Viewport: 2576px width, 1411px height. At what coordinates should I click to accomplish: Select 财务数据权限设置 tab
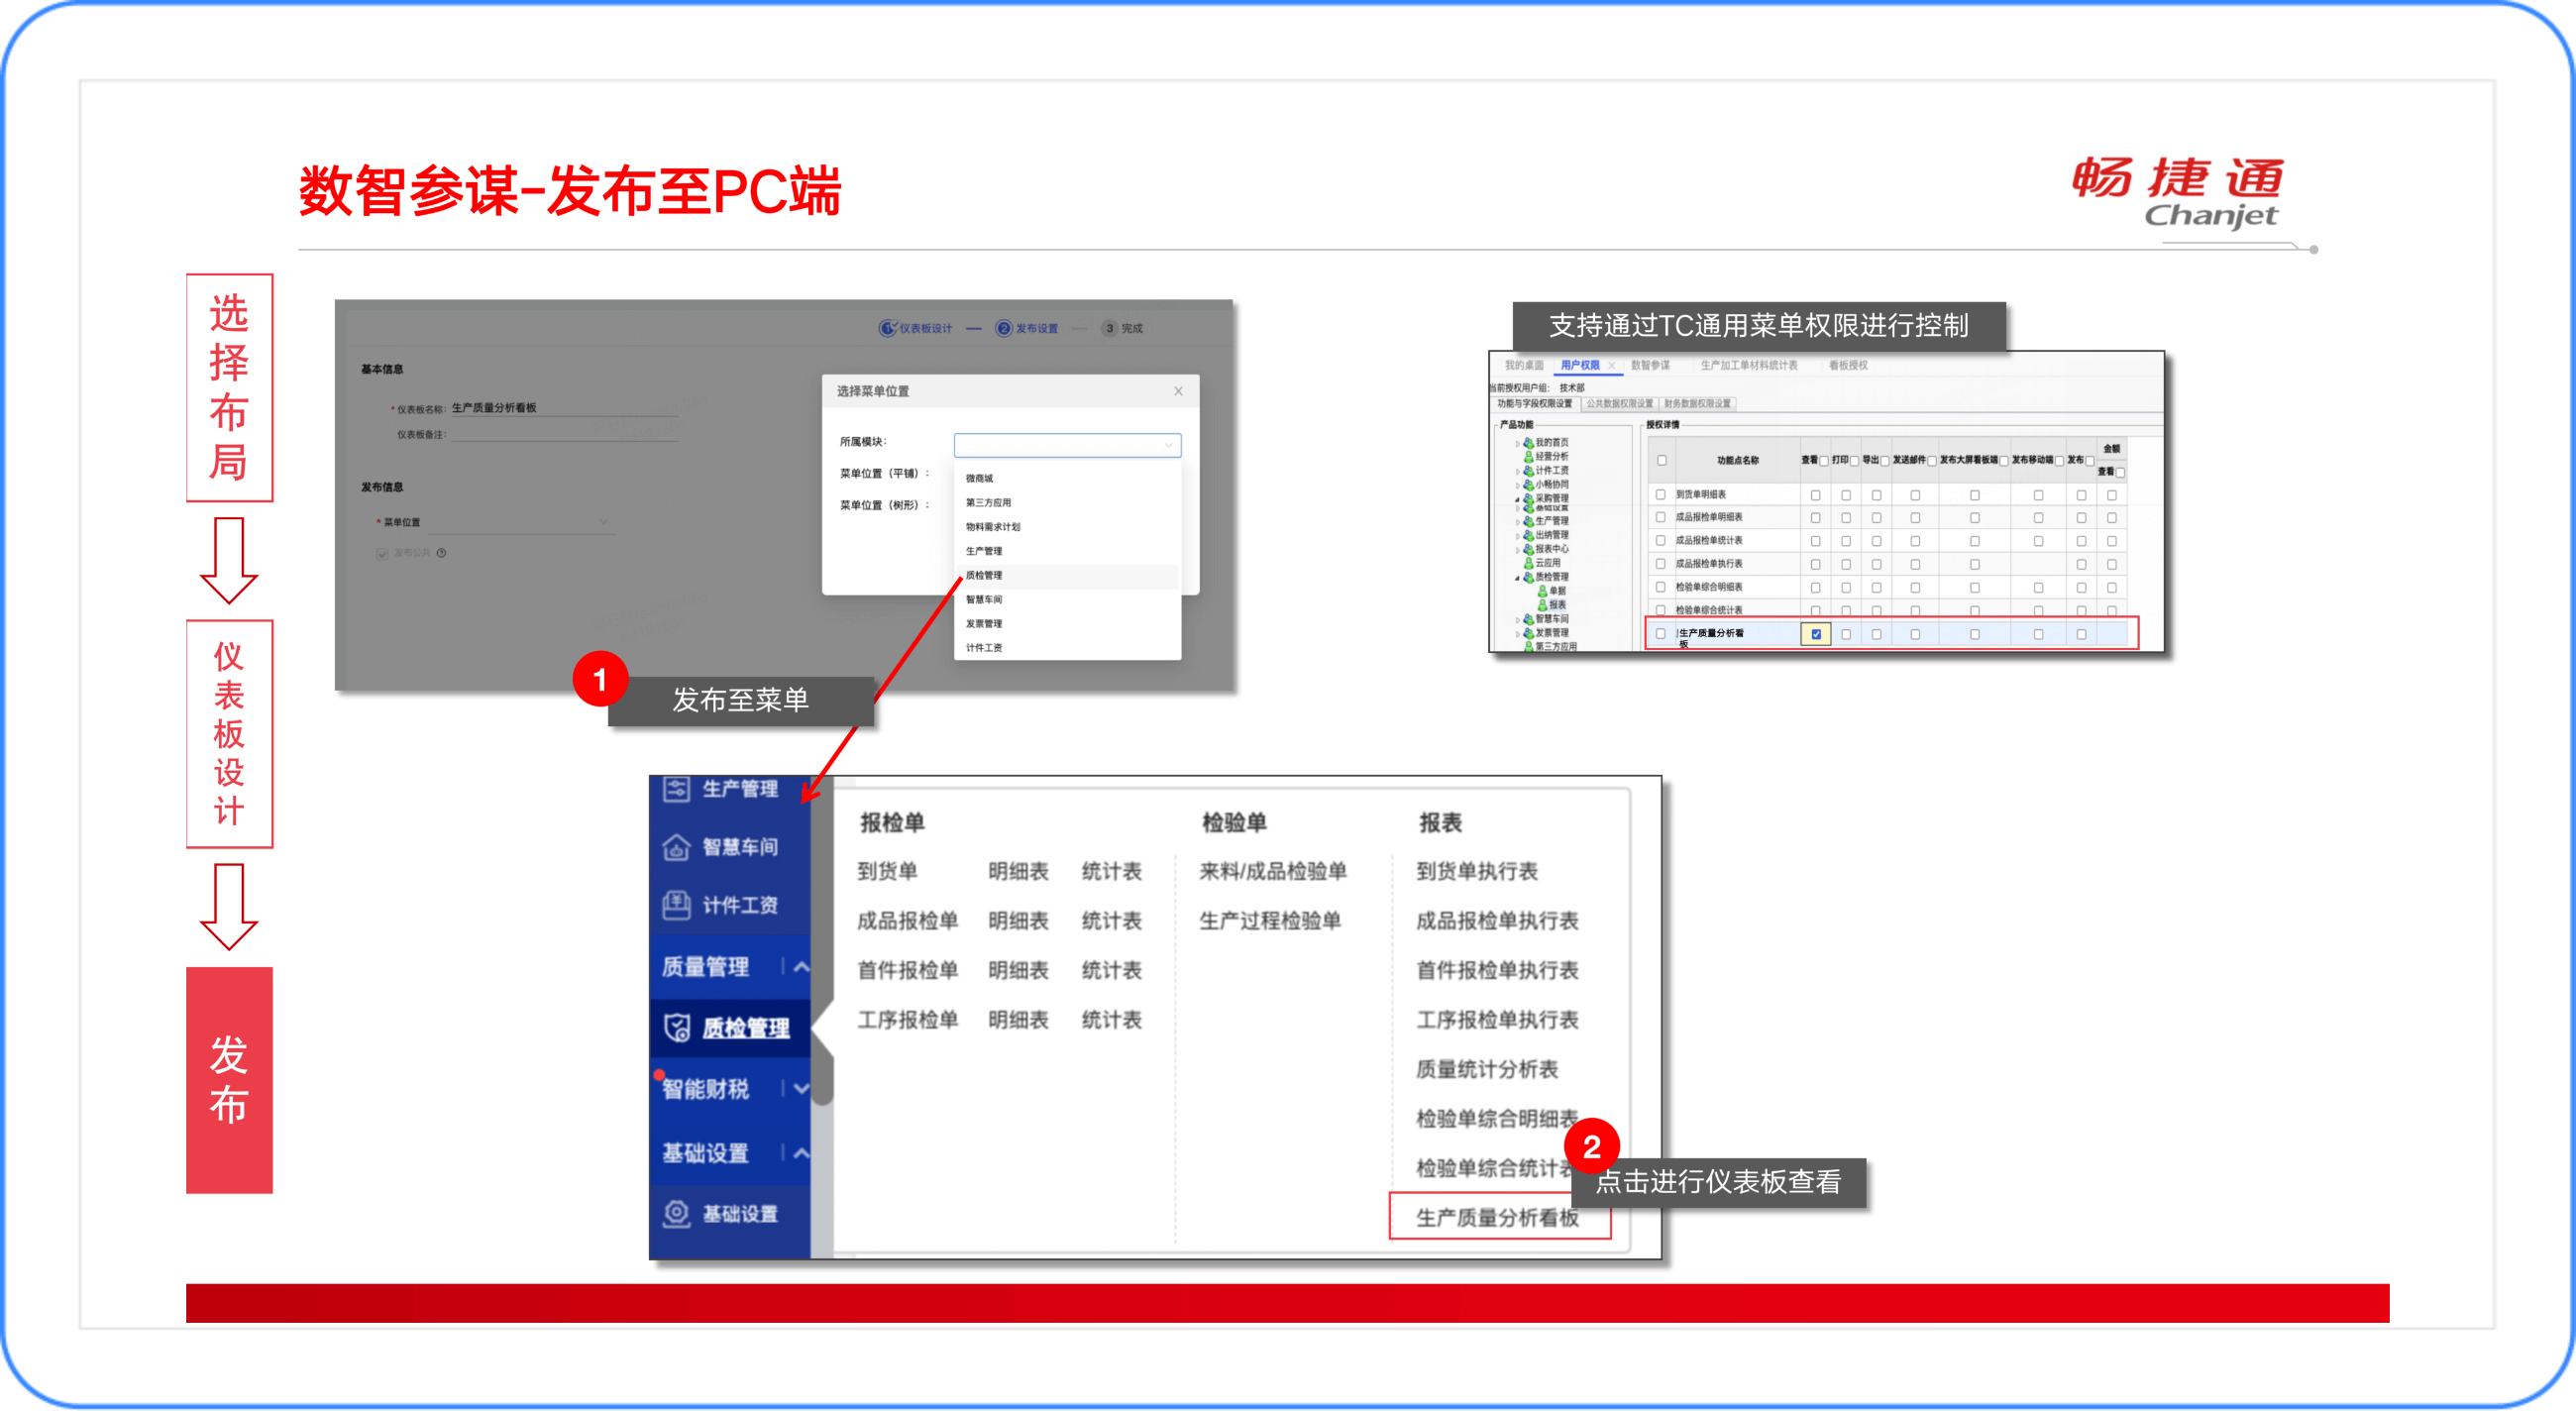[x=1697, y=404]
